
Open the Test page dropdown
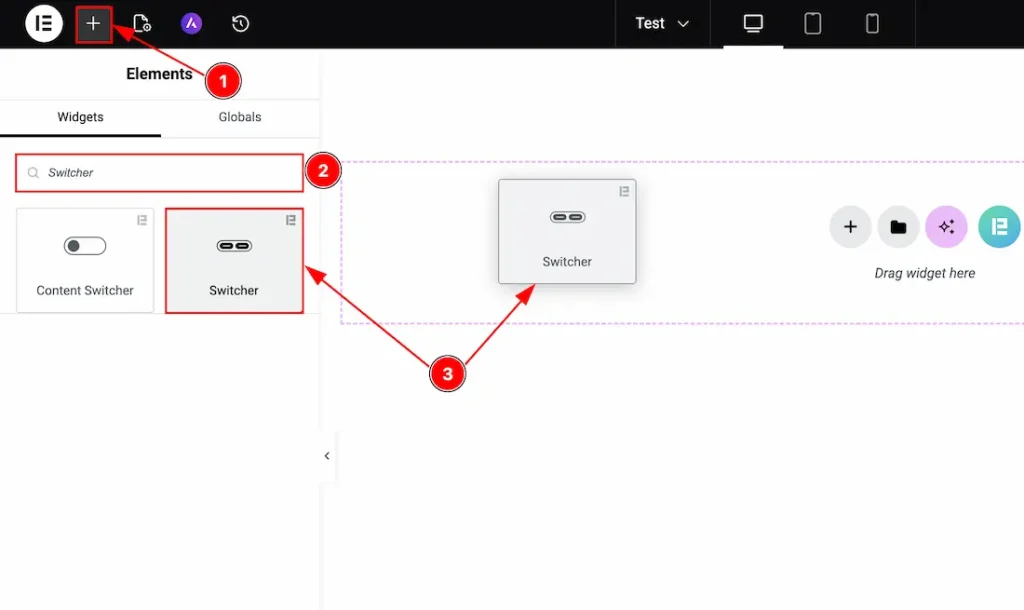tap(661, 23)
